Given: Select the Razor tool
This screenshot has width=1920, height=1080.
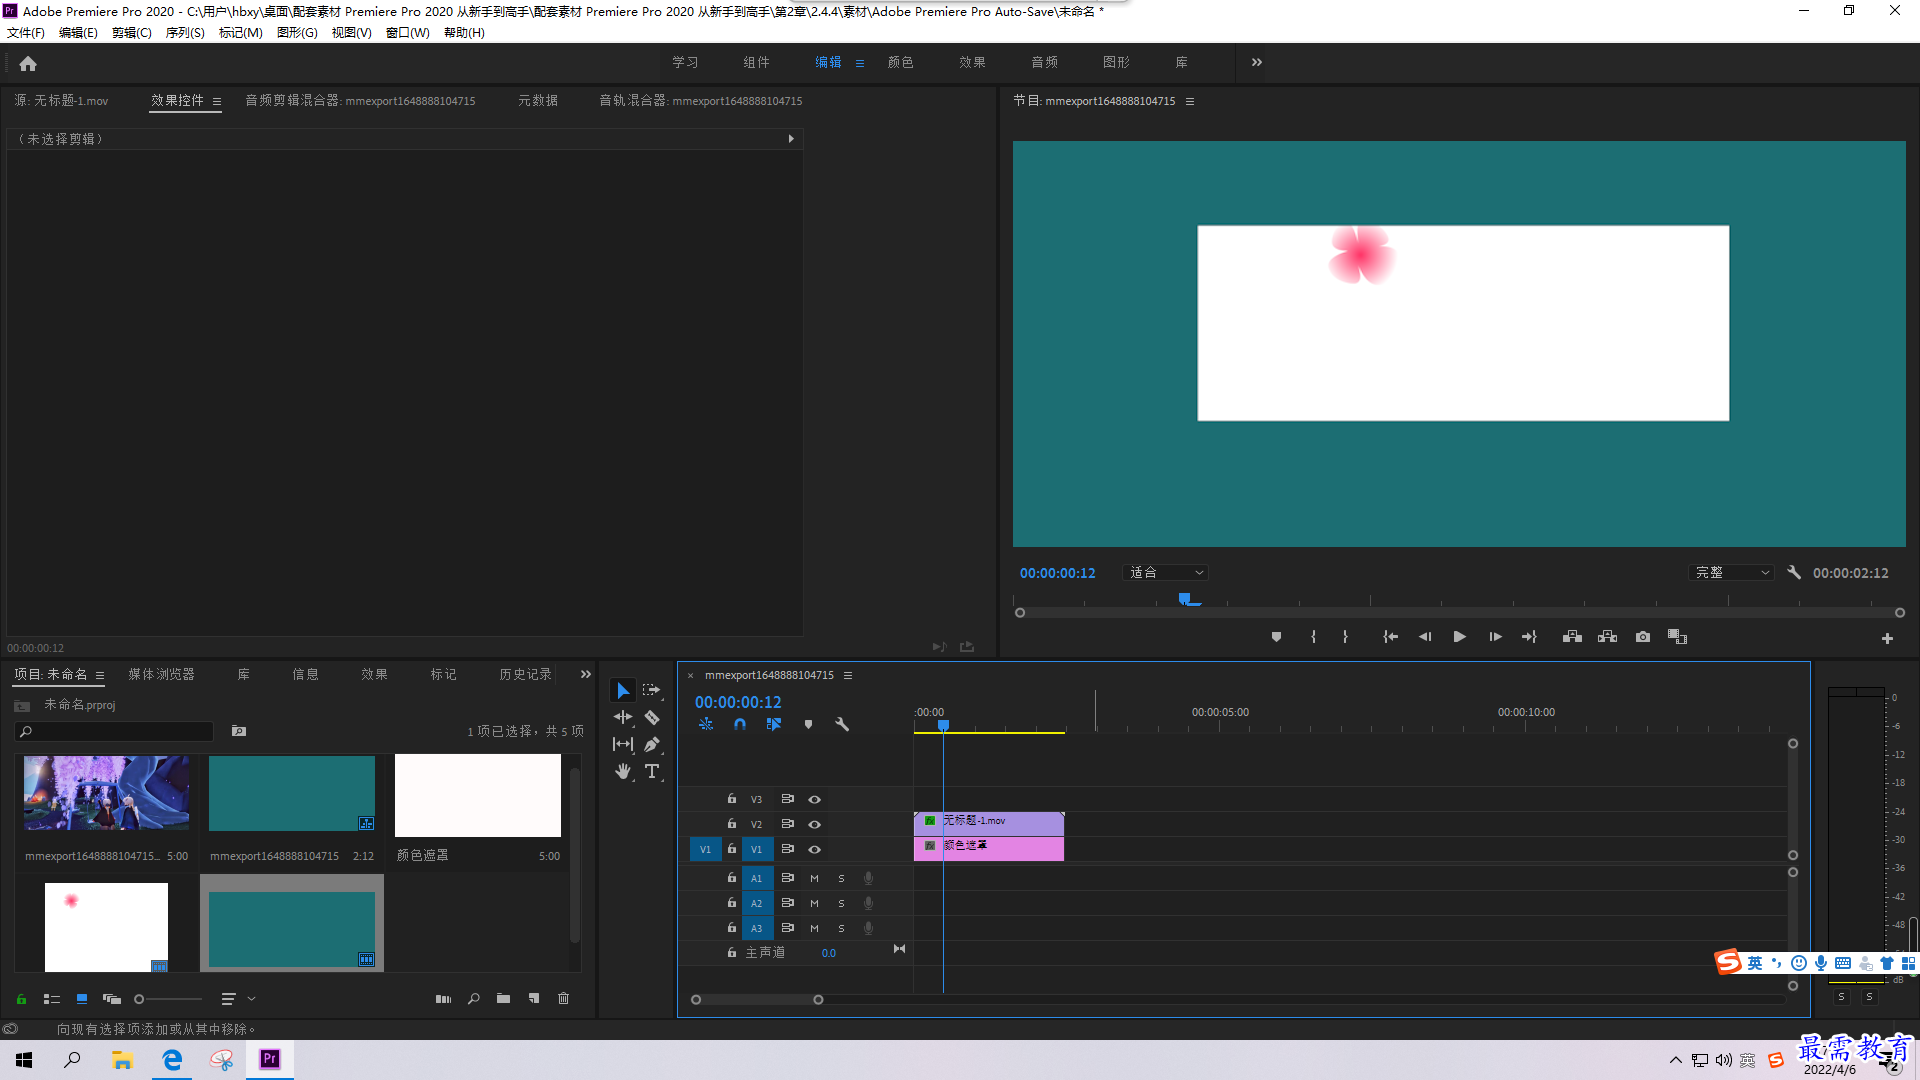Looking at the screenshot, I should [x=652, y=717].
